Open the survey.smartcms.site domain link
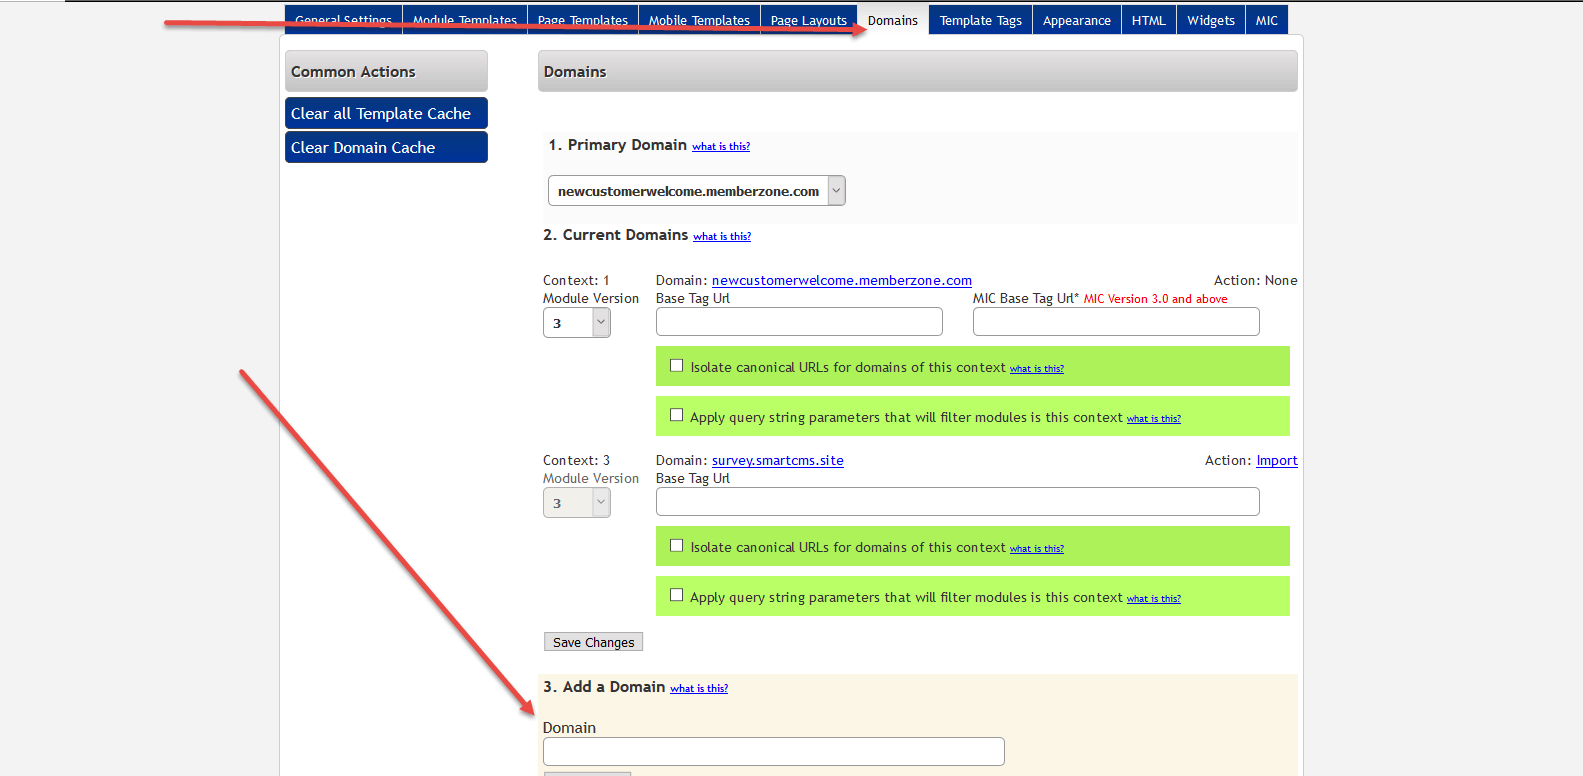The height and width of the screenshot is (776, 1583). tap(777, 460)
